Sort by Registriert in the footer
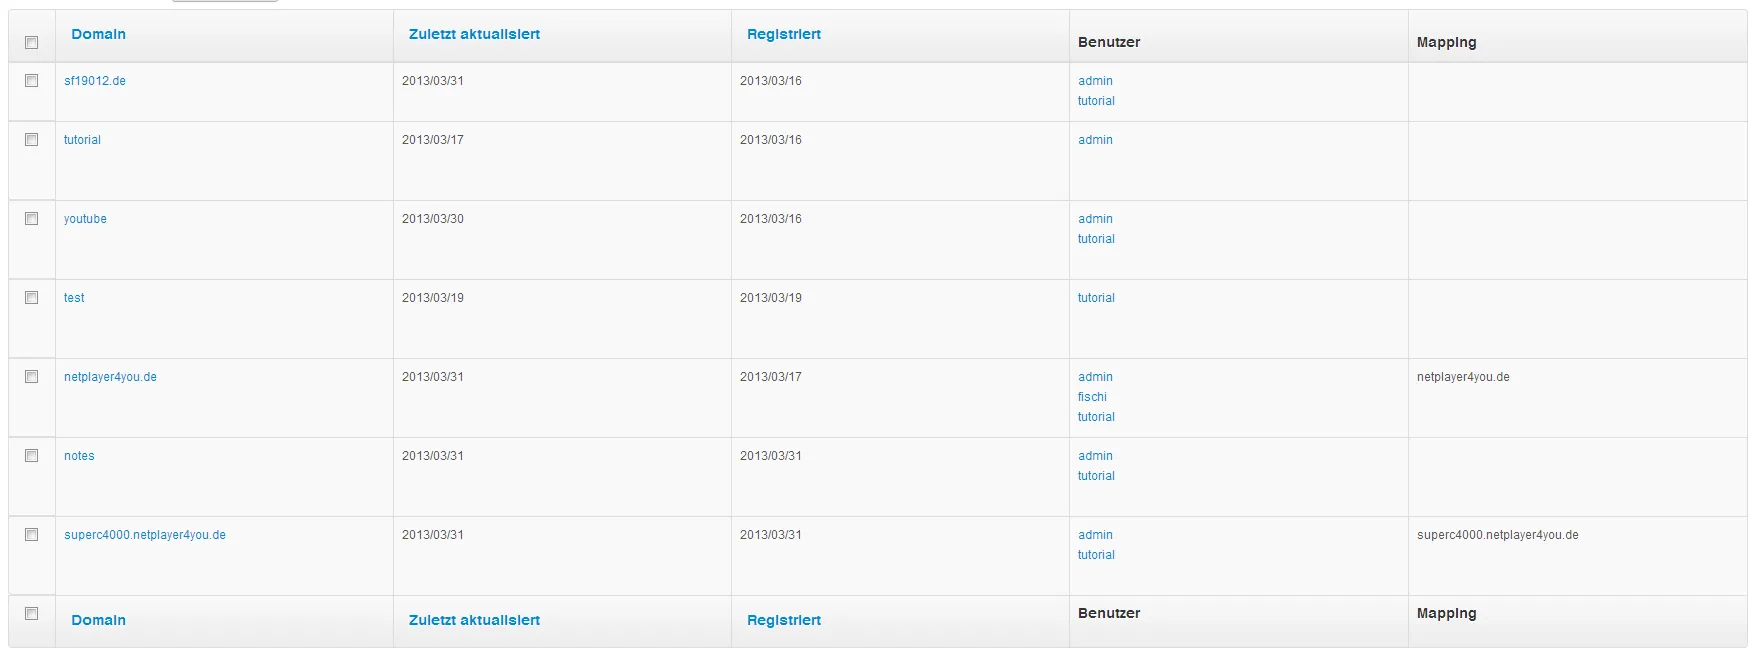Screen dimensions: 1754x655 point(784,620)
